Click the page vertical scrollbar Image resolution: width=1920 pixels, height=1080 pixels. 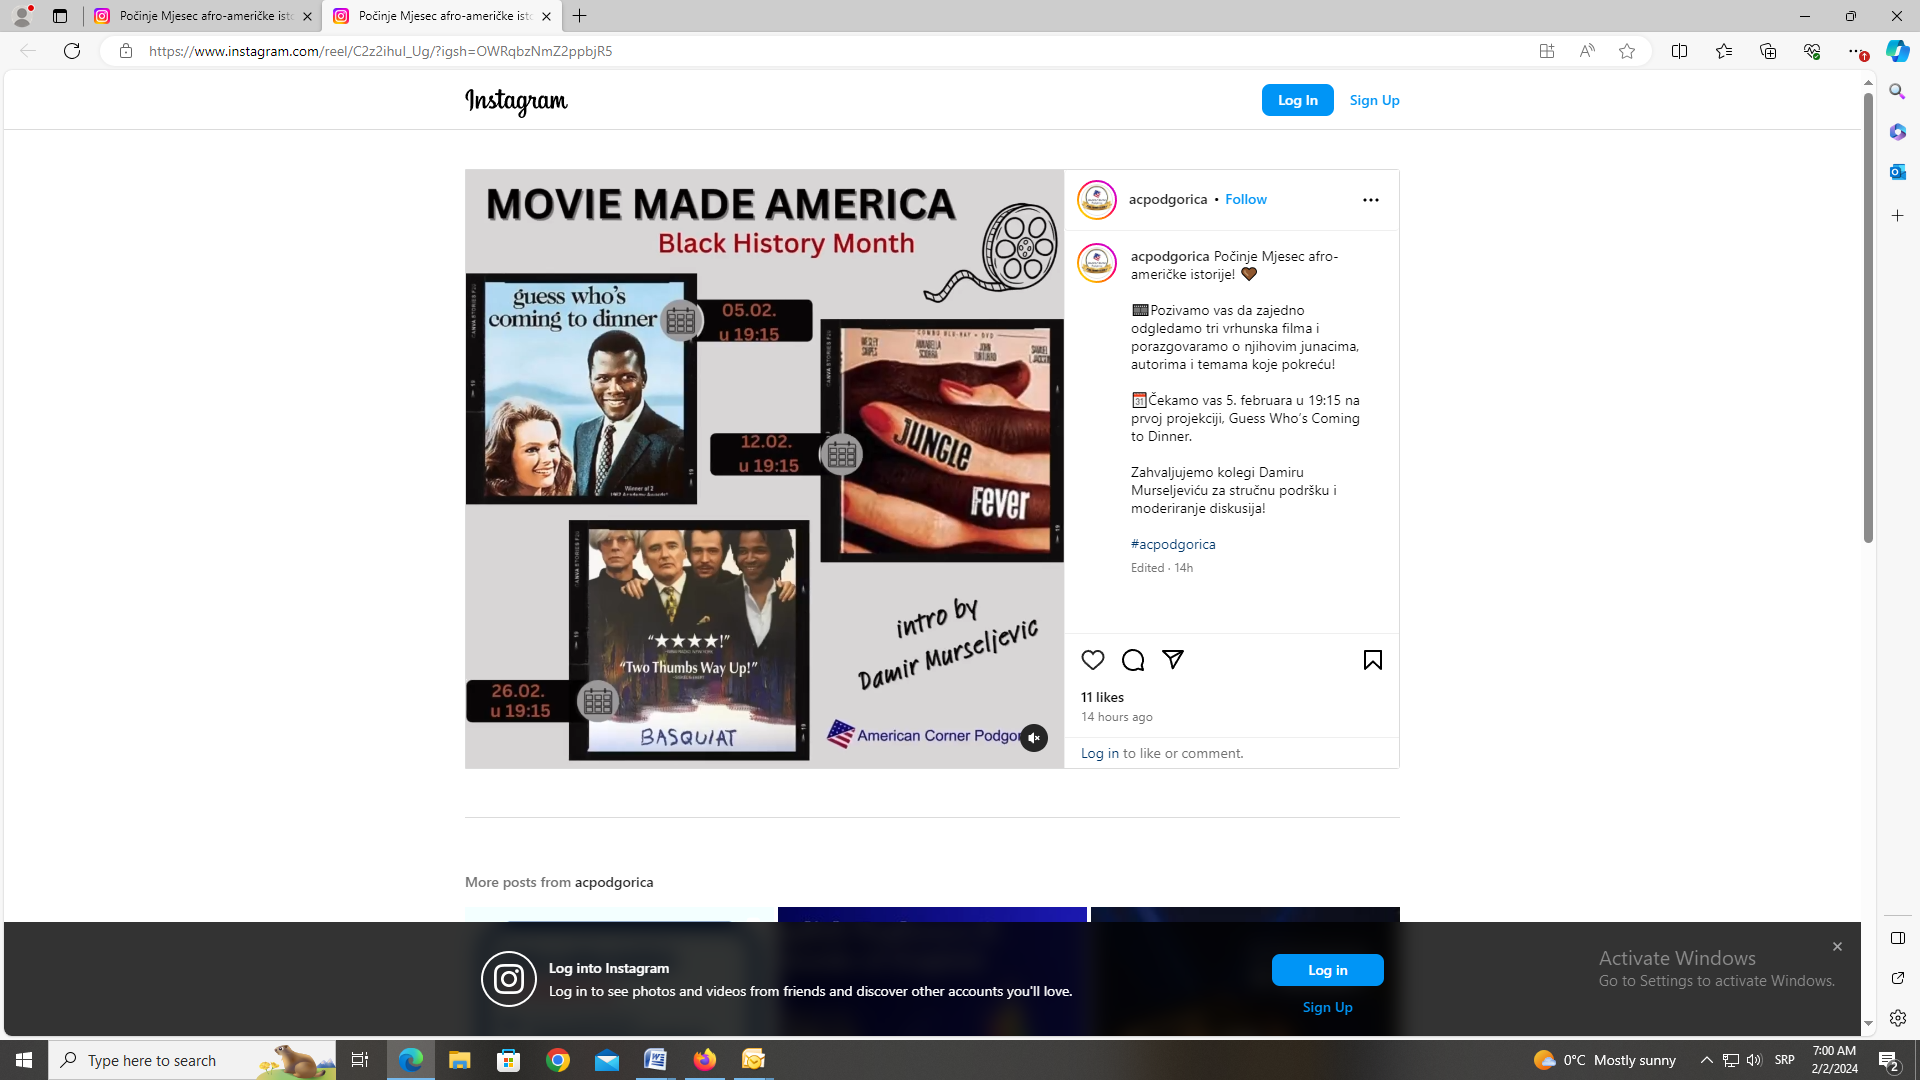pyautogui.click(x=1867, y=320)
